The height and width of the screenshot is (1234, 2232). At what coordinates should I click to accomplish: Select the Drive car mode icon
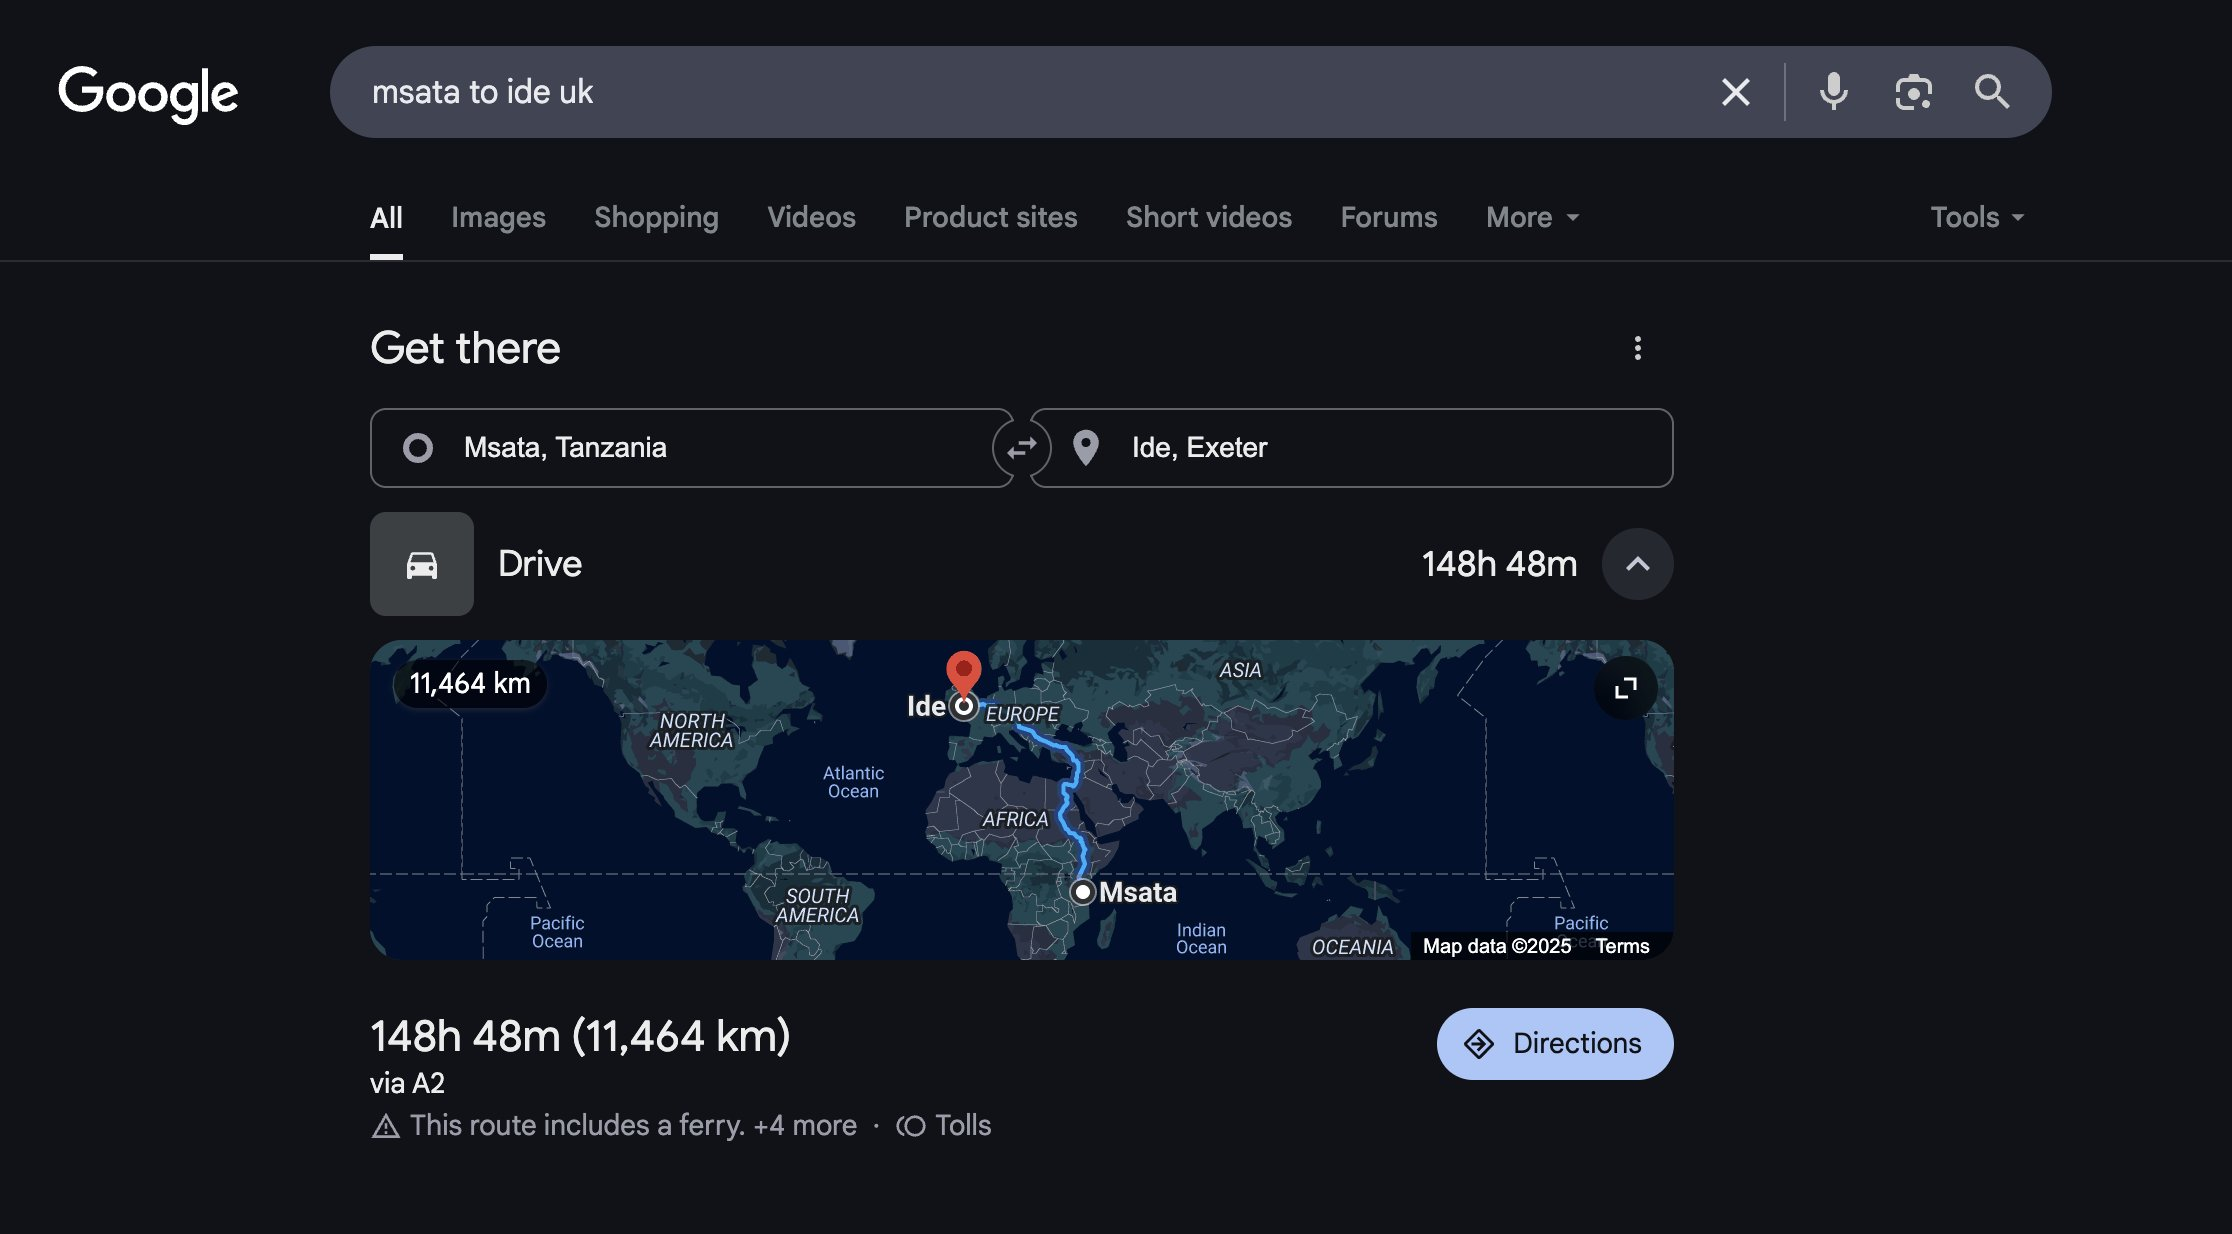point(422,564)
